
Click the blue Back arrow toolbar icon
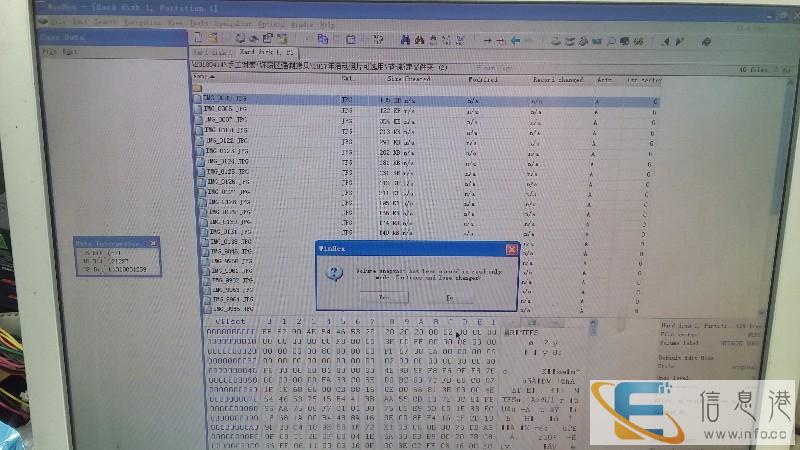click(515, 40)
